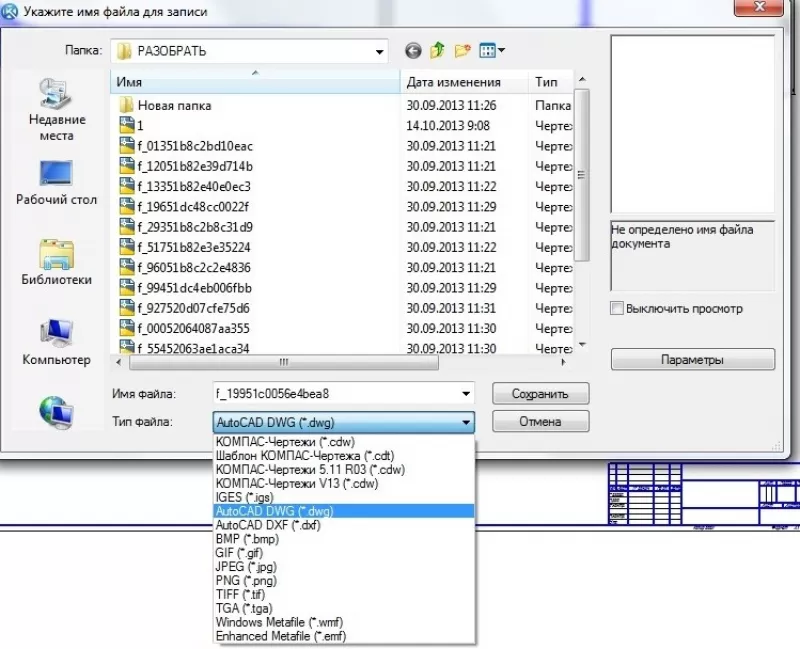Sort by Дата изменения column header
The height and width of the screenshot is (649, 800).
[464, 82]
